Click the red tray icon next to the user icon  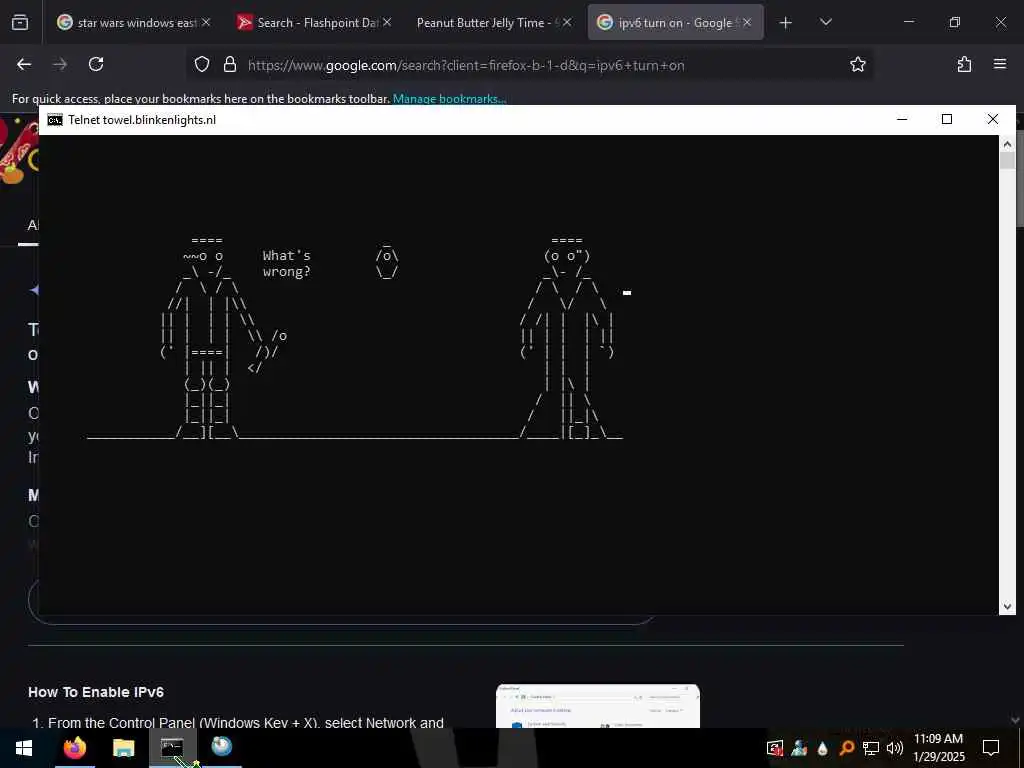(775, 748)
